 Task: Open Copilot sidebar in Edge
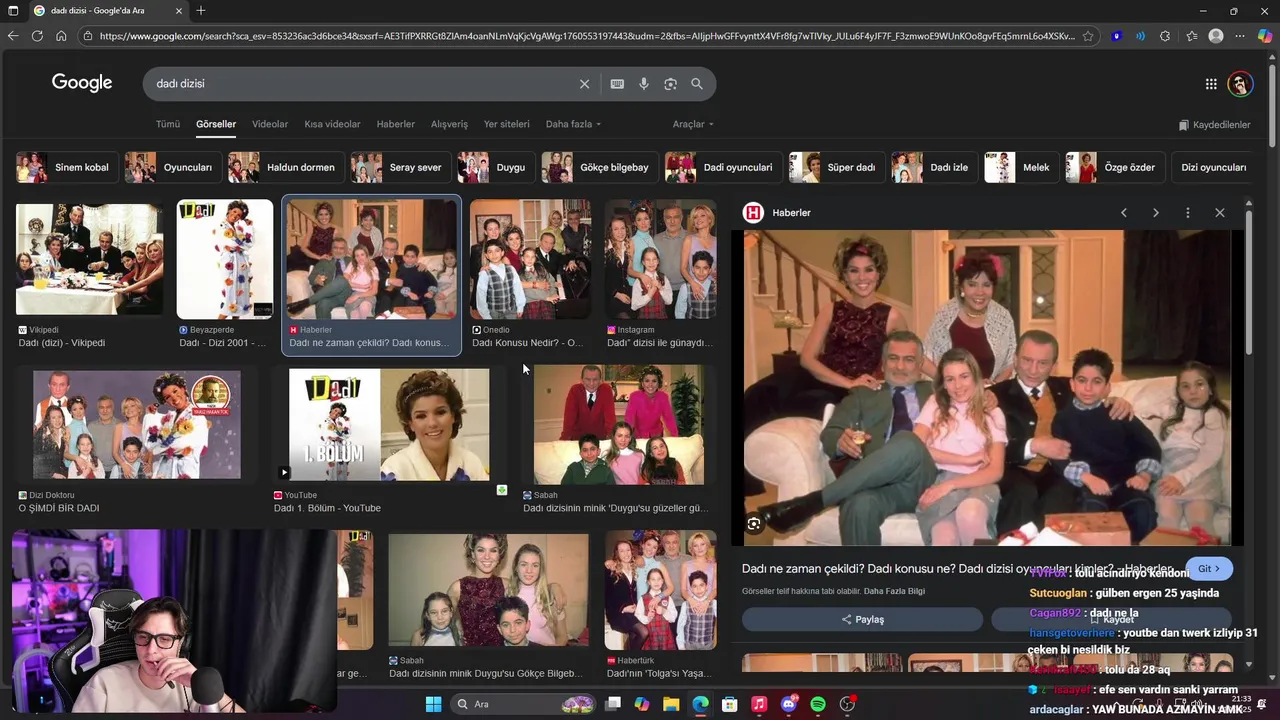tap(1265, 36)
